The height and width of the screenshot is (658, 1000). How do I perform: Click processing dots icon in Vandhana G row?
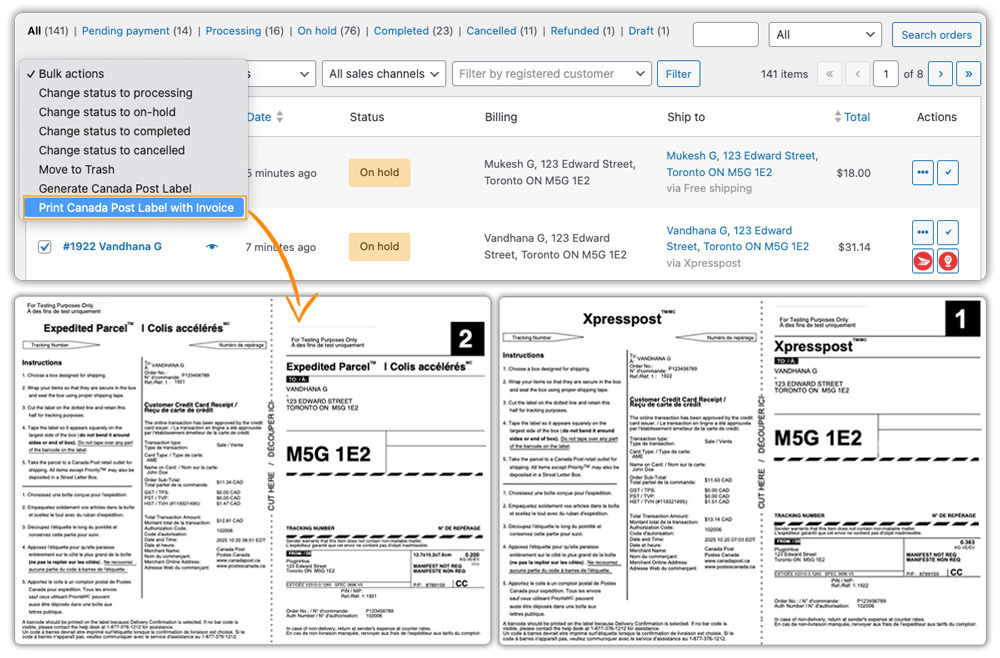[922, 232]
